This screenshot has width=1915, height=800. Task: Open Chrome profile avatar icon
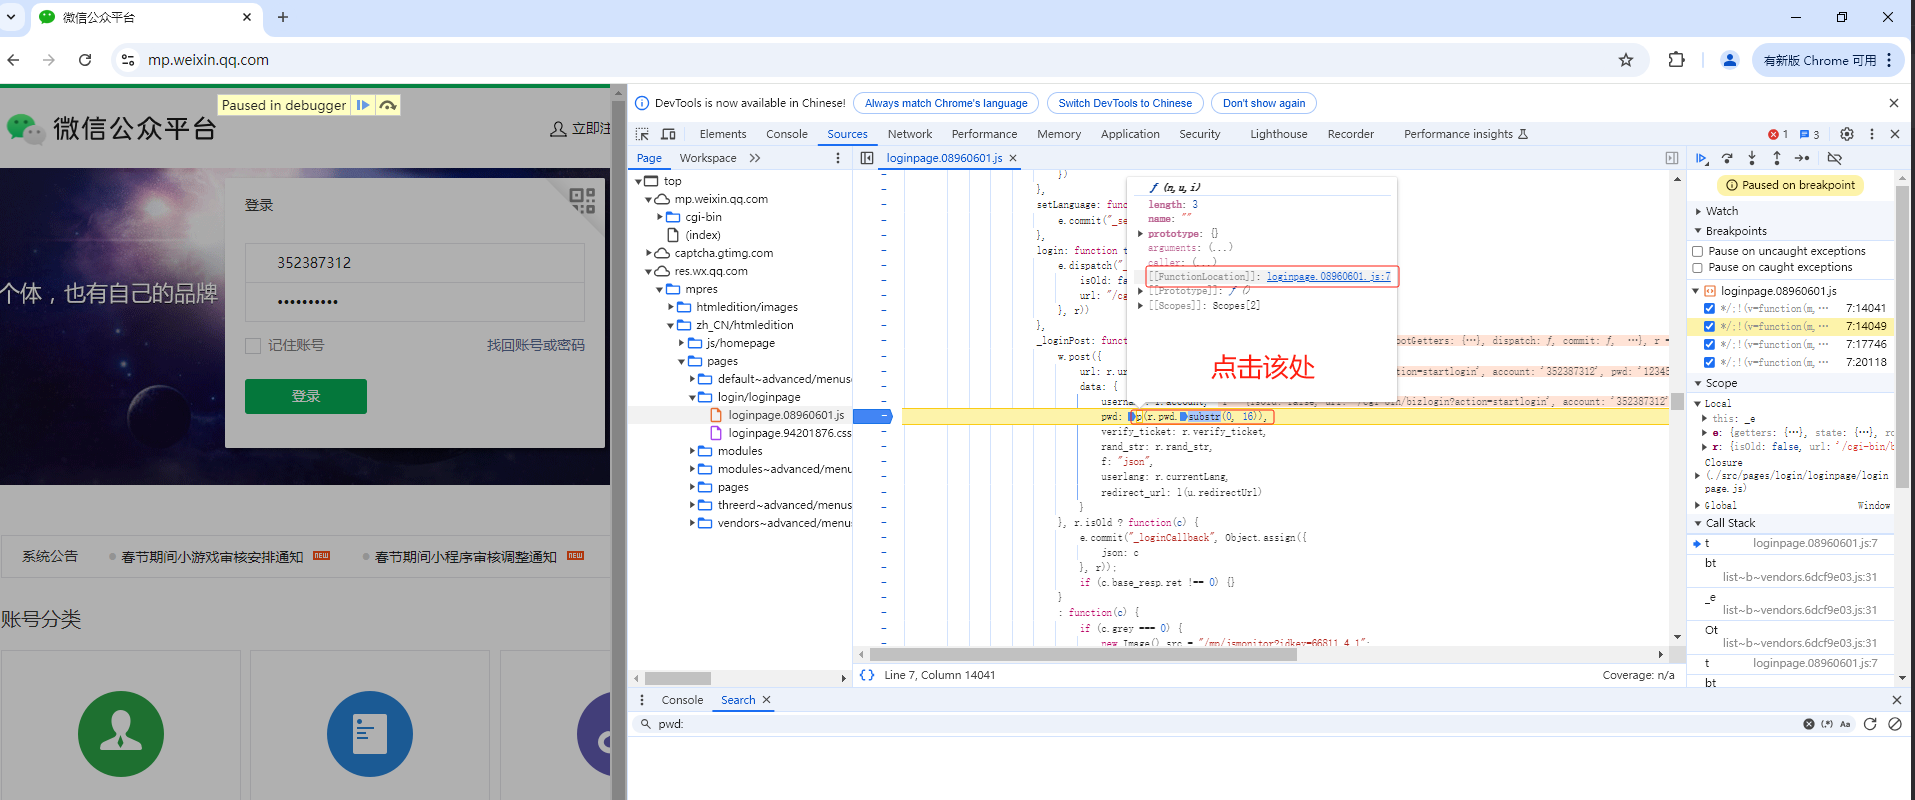pos(1730,60)
